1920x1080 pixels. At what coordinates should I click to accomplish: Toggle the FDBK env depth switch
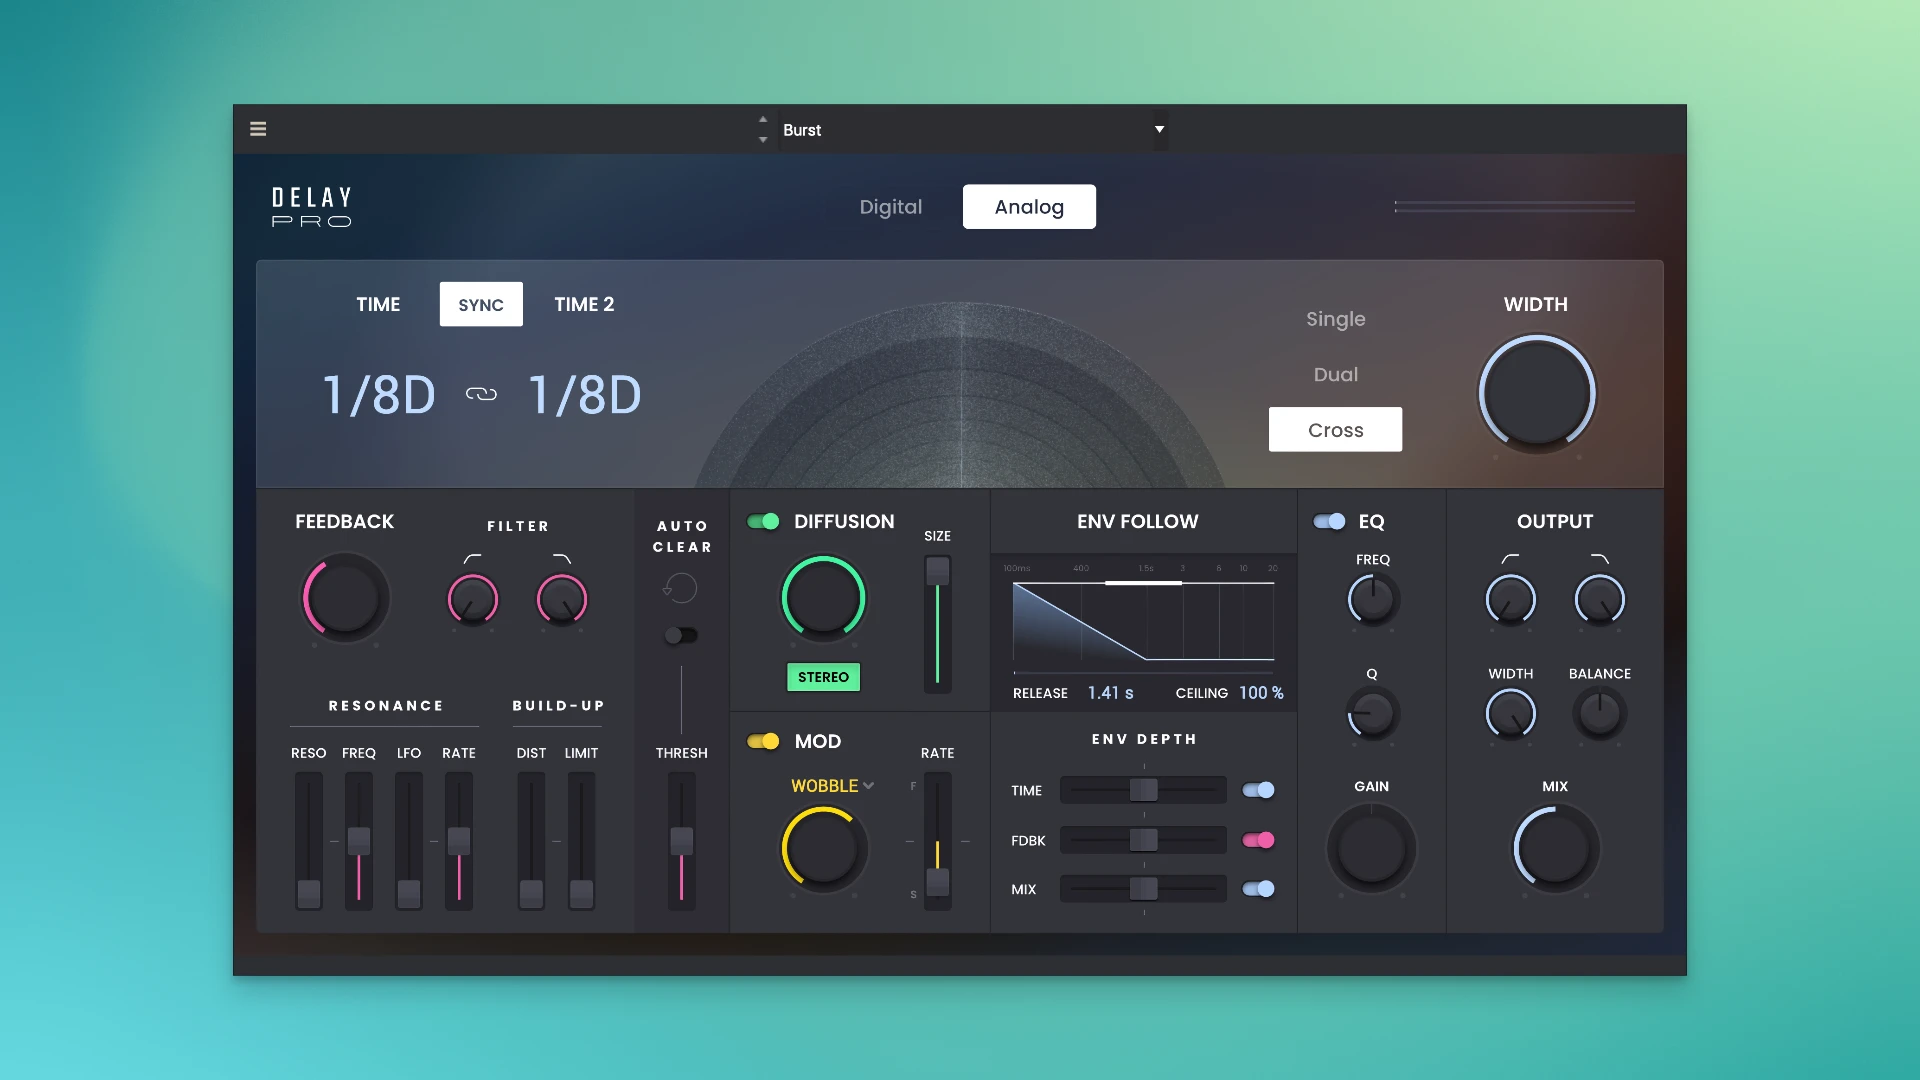pyautogui.click(x=1258, y=840)
